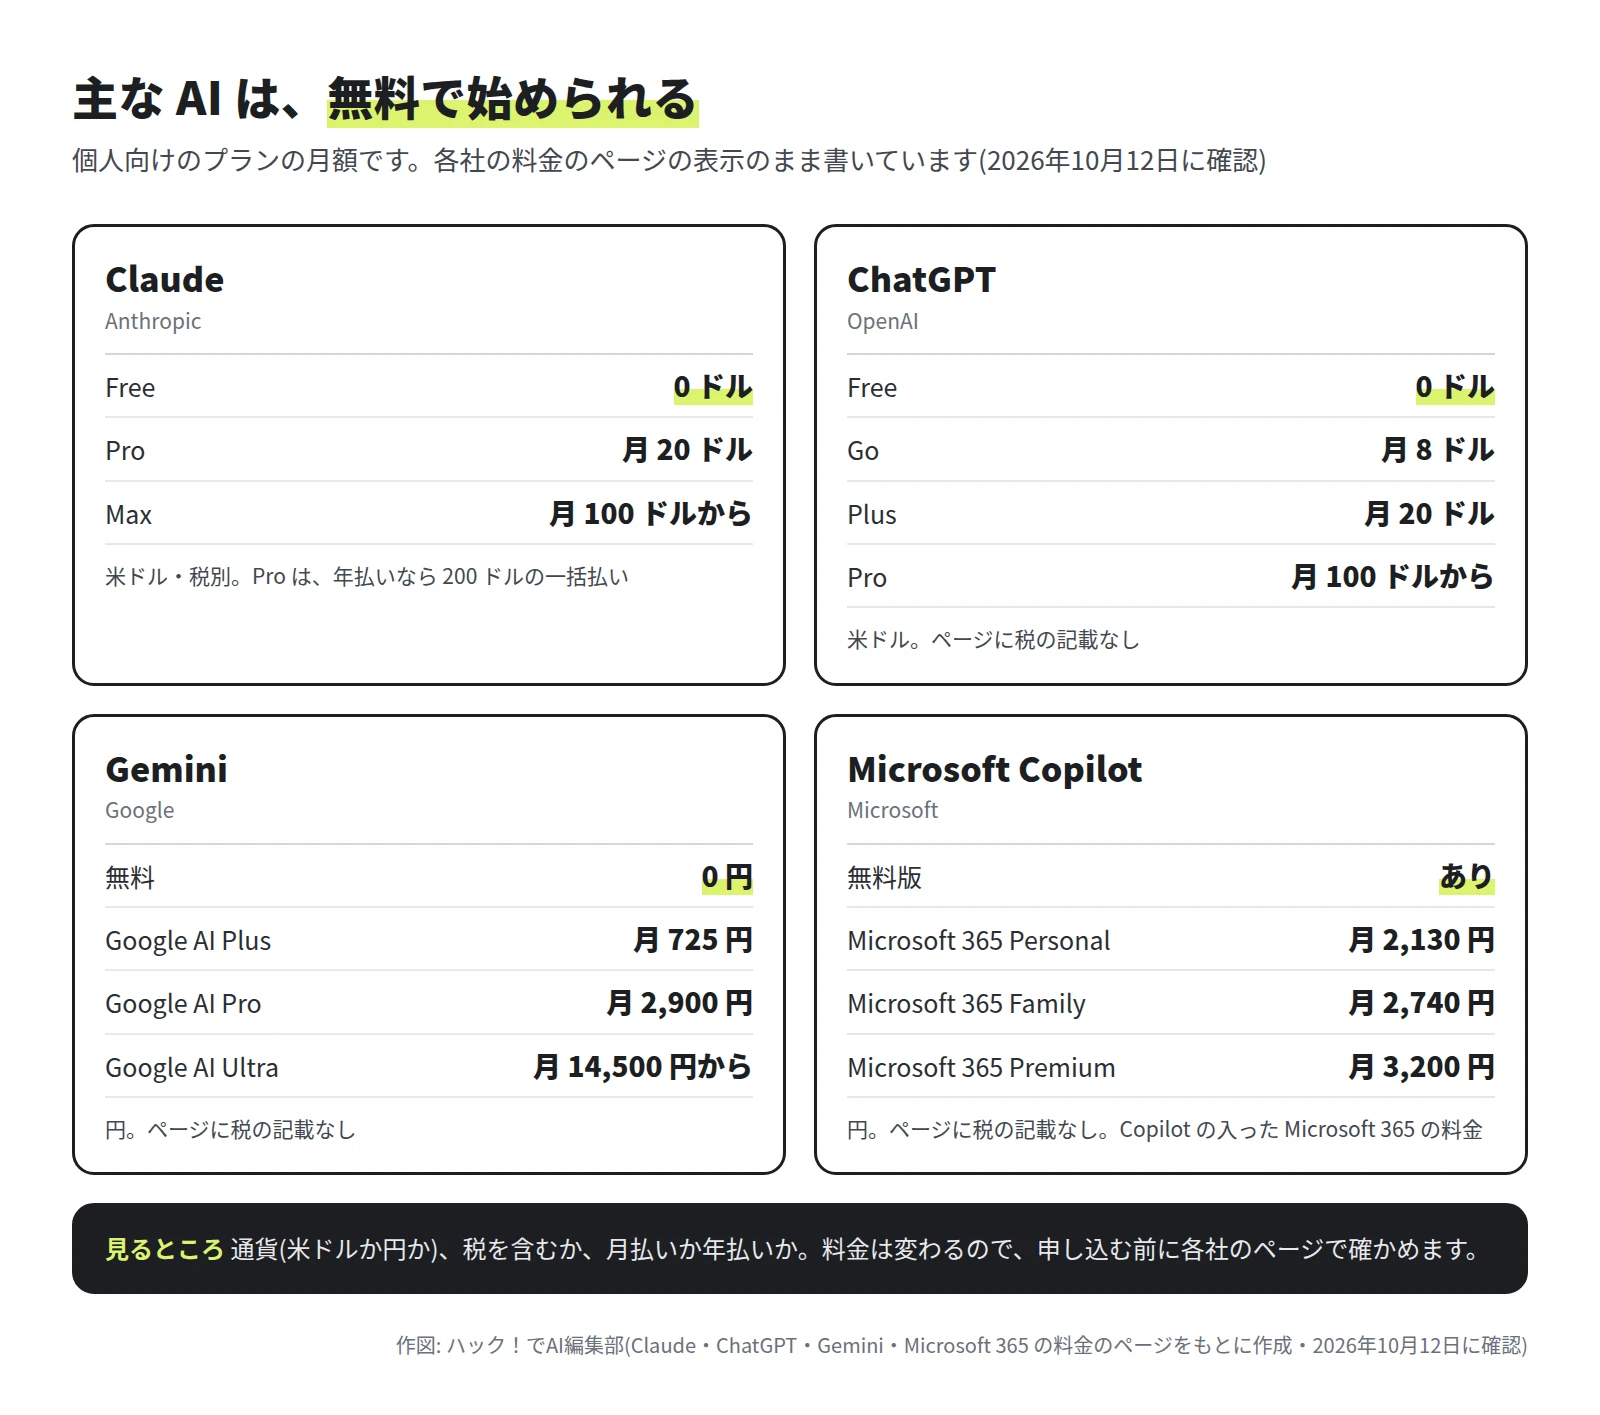This screenshot has width=1600, height=1415.
Task: Click the 月 3,200 円 price
Action: 1421,1067
